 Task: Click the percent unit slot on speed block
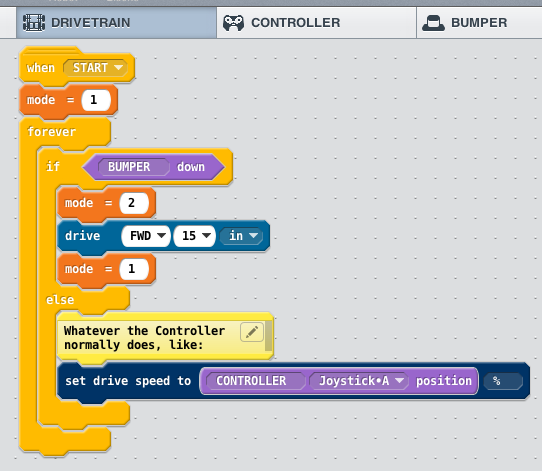point(503,381)
